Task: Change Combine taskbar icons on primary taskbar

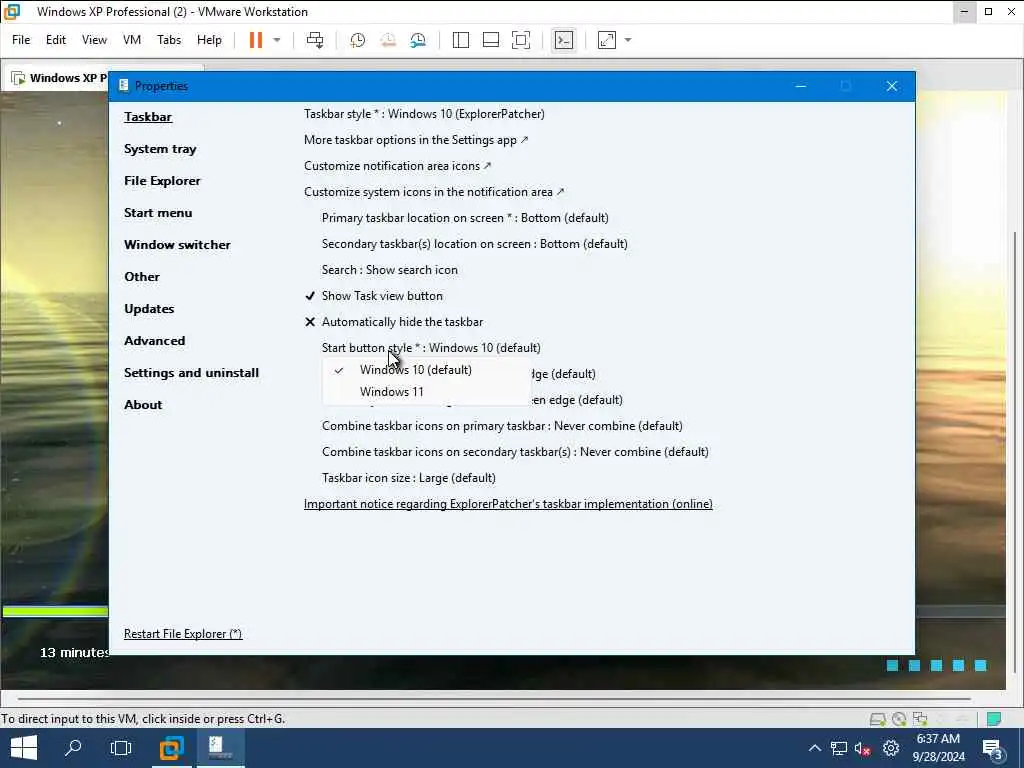Action: (502, 426)
